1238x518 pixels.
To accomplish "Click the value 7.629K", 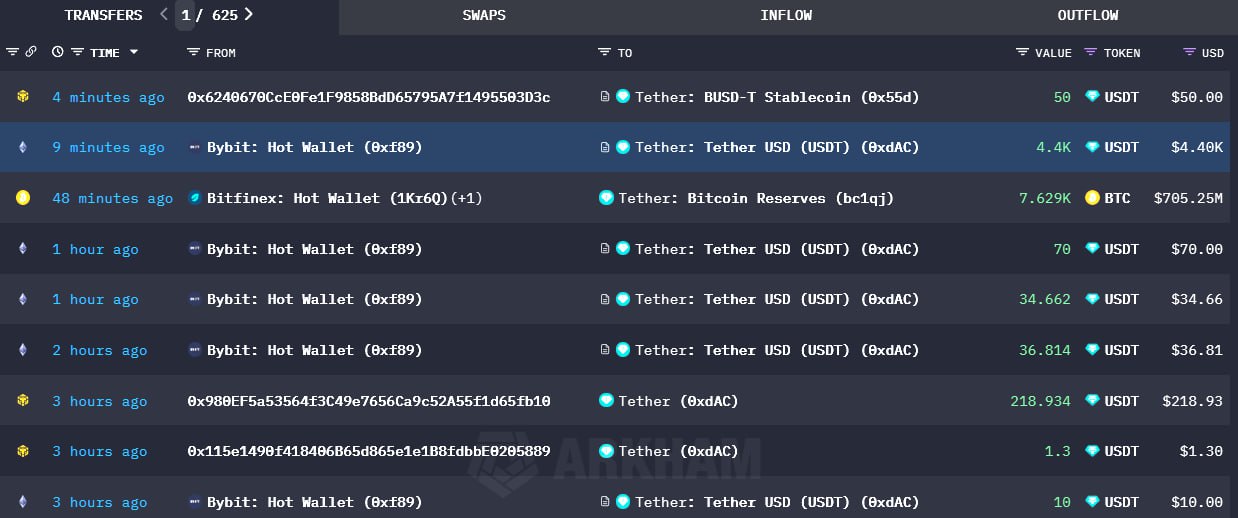I will pos(1045,198).
